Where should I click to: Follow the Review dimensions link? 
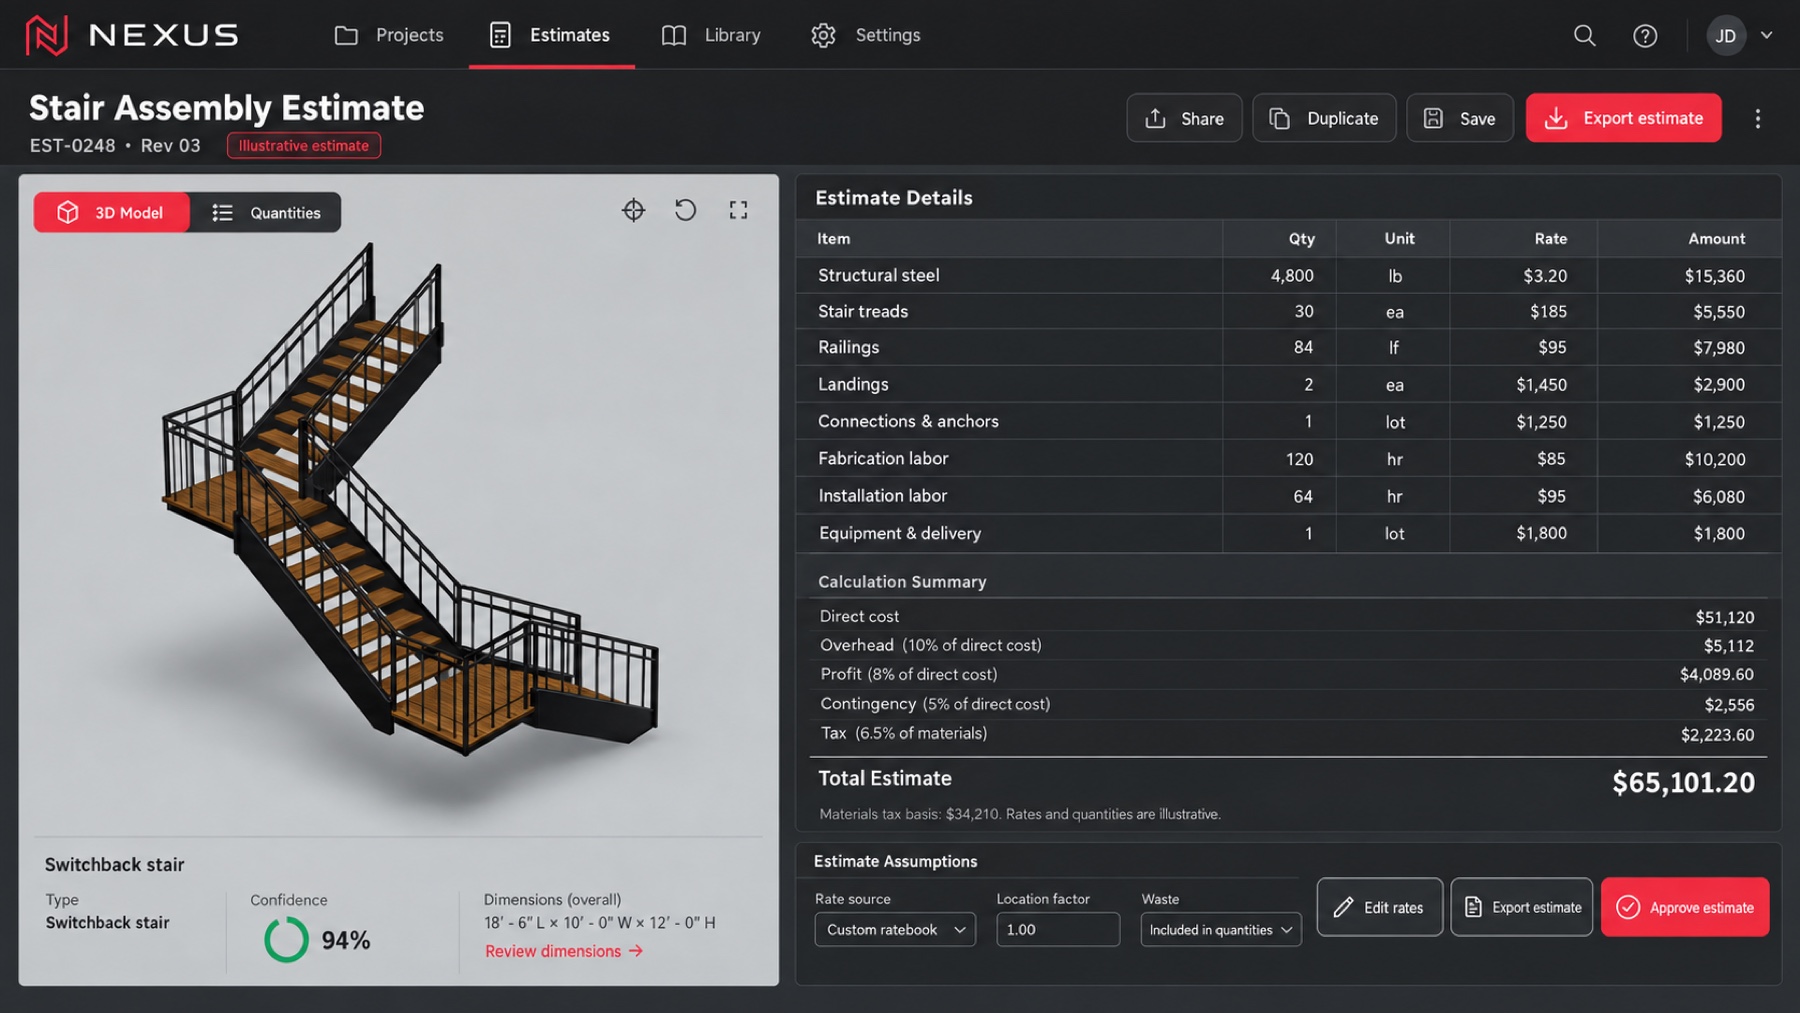pos(564,951)
